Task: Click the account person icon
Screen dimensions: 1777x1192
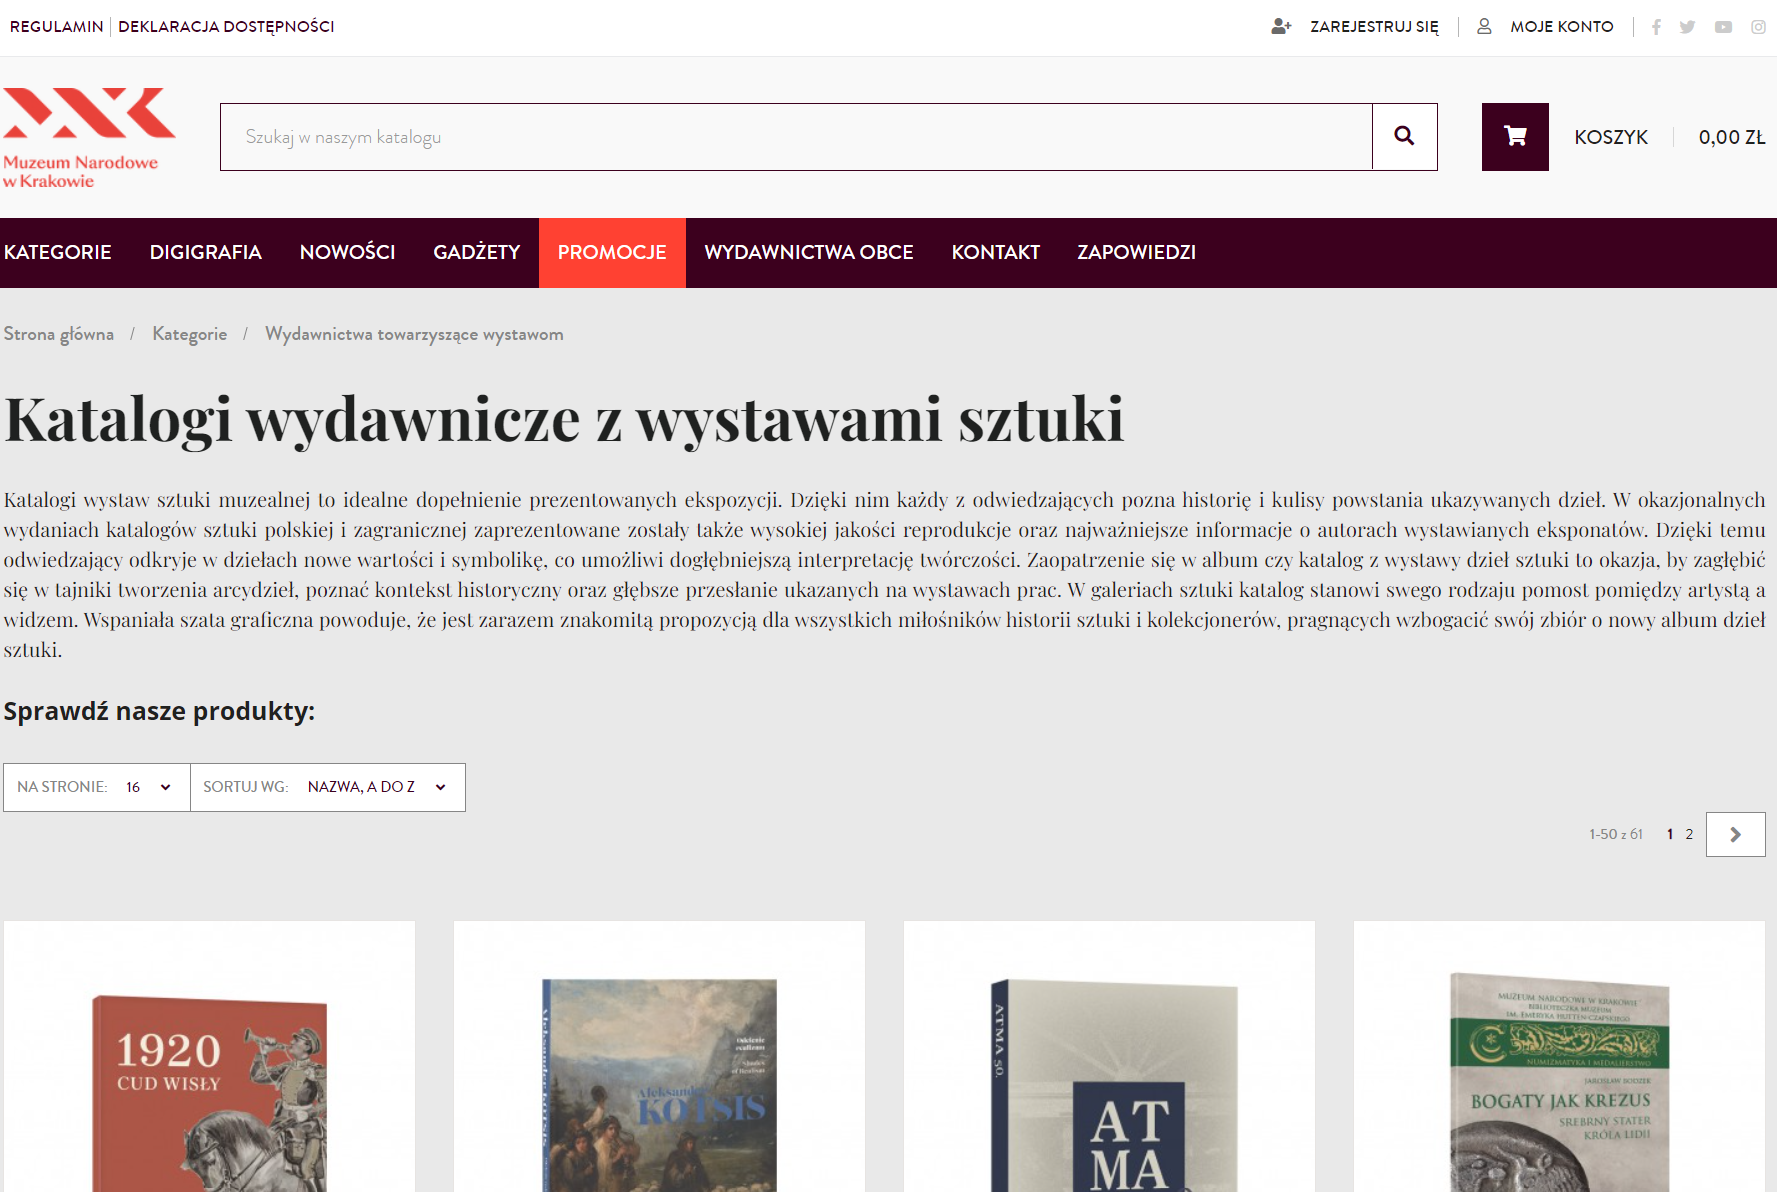Action: (1484, 26)
